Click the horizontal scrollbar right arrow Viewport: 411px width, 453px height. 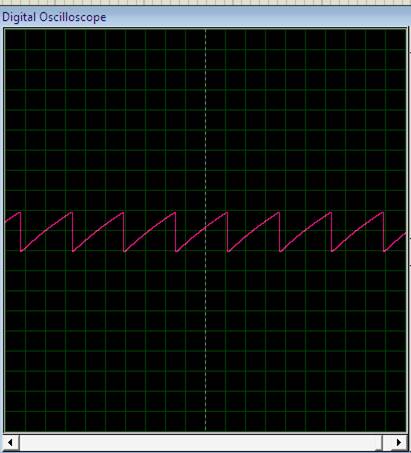coord(399,443)
